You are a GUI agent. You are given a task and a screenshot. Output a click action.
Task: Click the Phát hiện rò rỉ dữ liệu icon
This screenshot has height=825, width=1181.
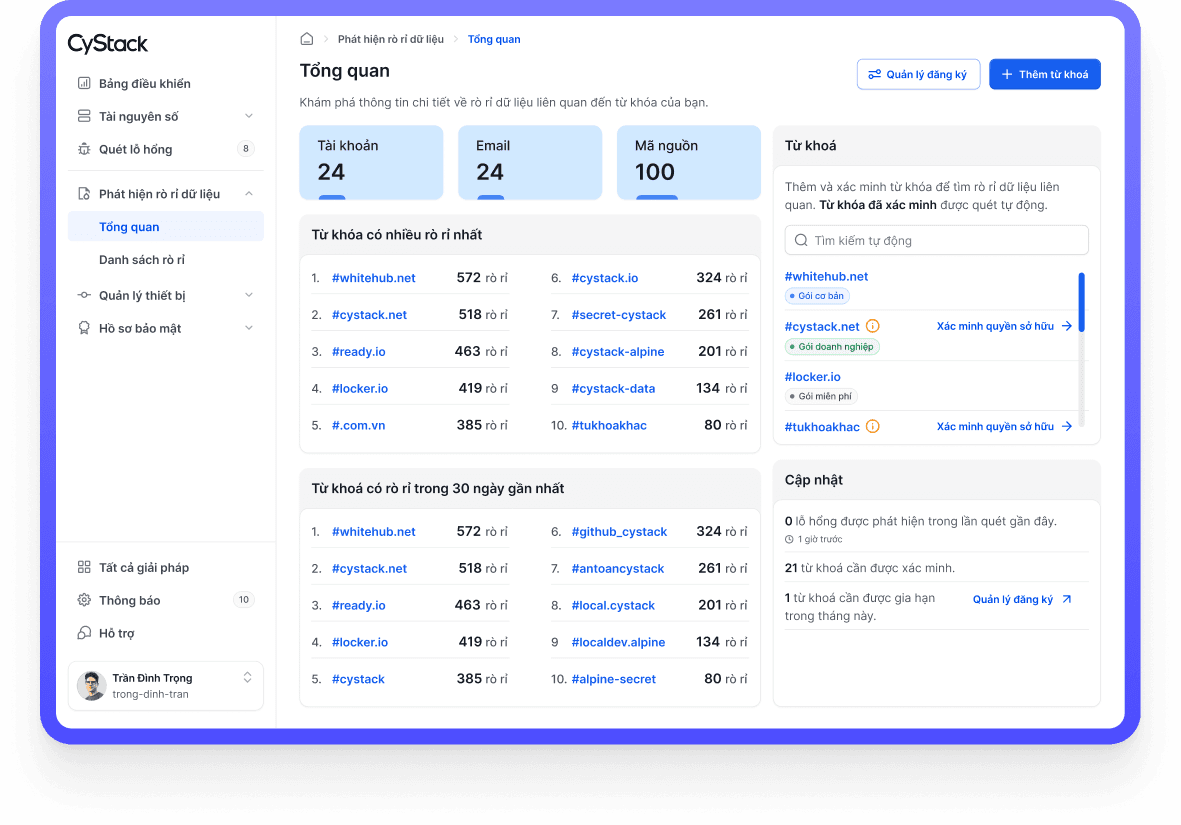(84, 194)
